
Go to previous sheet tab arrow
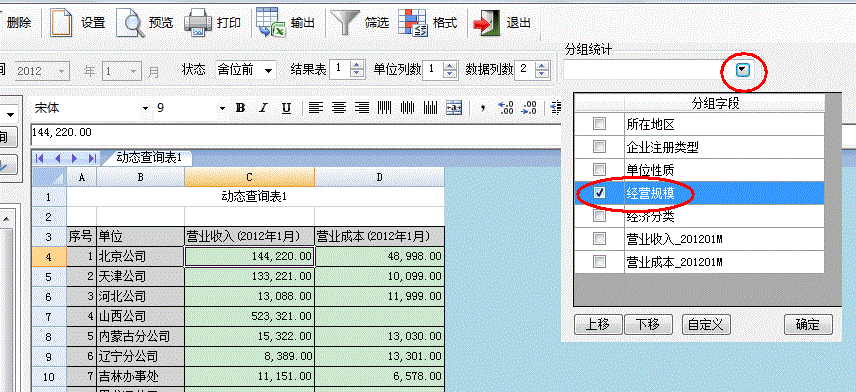[x=57, y=158]
